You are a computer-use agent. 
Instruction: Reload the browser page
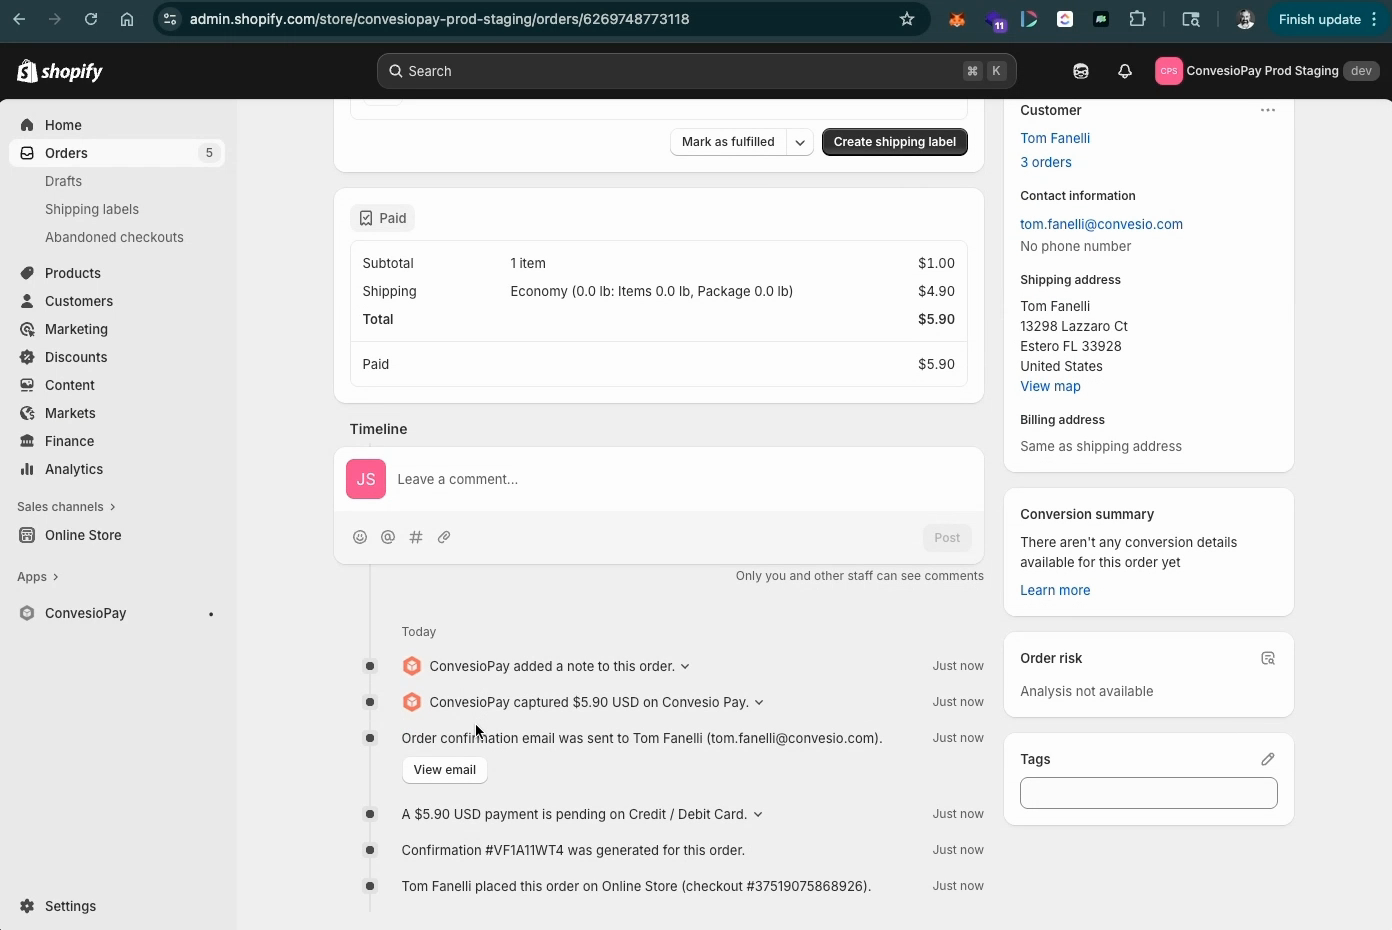pos(91,19)
